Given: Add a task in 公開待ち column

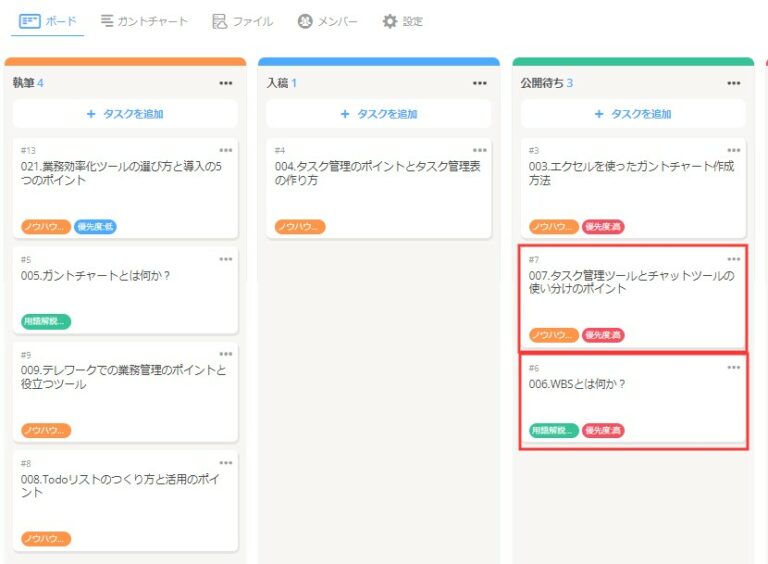Looking at the screenshot, I should (x=633, y=114).
